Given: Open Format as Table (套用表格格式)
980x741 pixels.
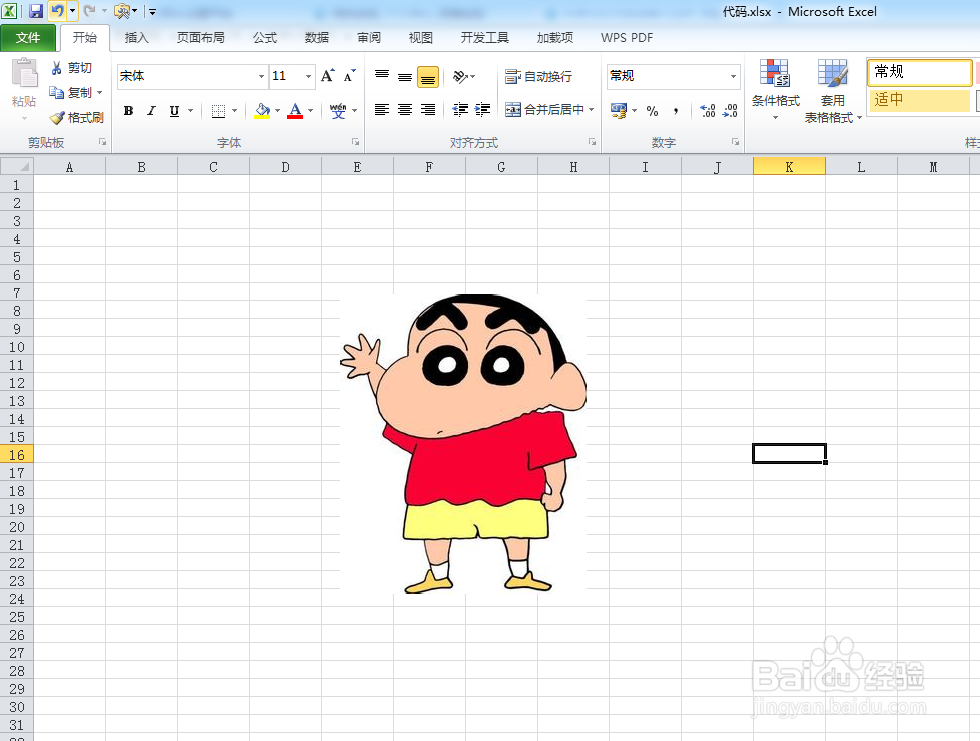Looking at the screenshot, I should coord(833,90).
